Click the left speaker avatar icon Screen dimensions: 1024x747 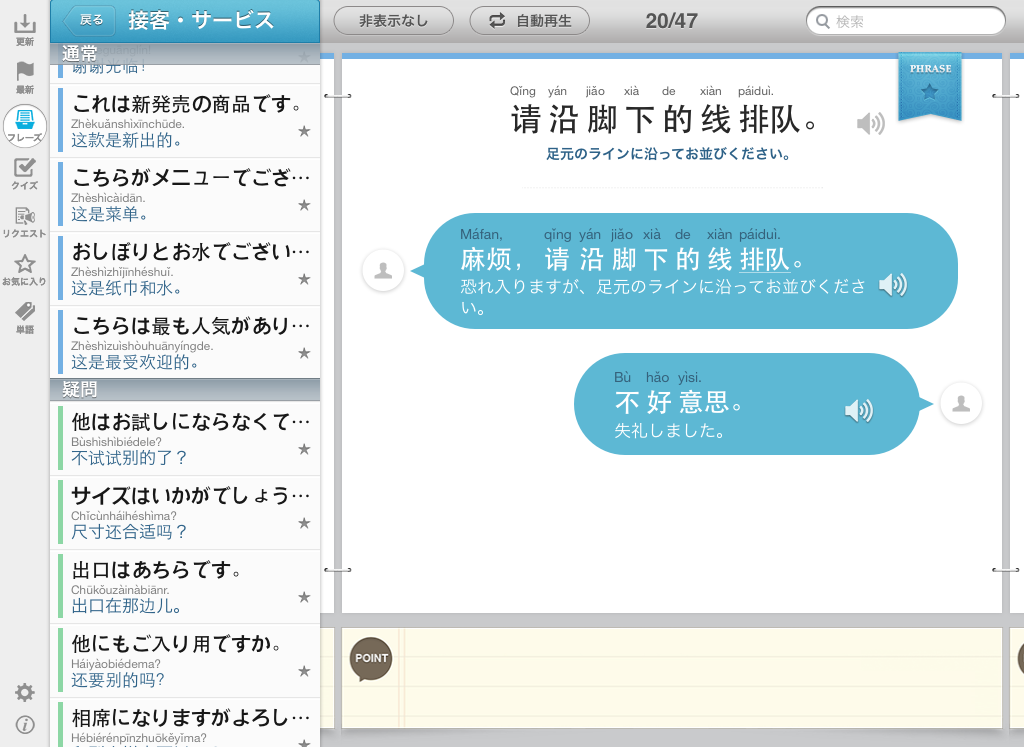[x=383, y=270]
